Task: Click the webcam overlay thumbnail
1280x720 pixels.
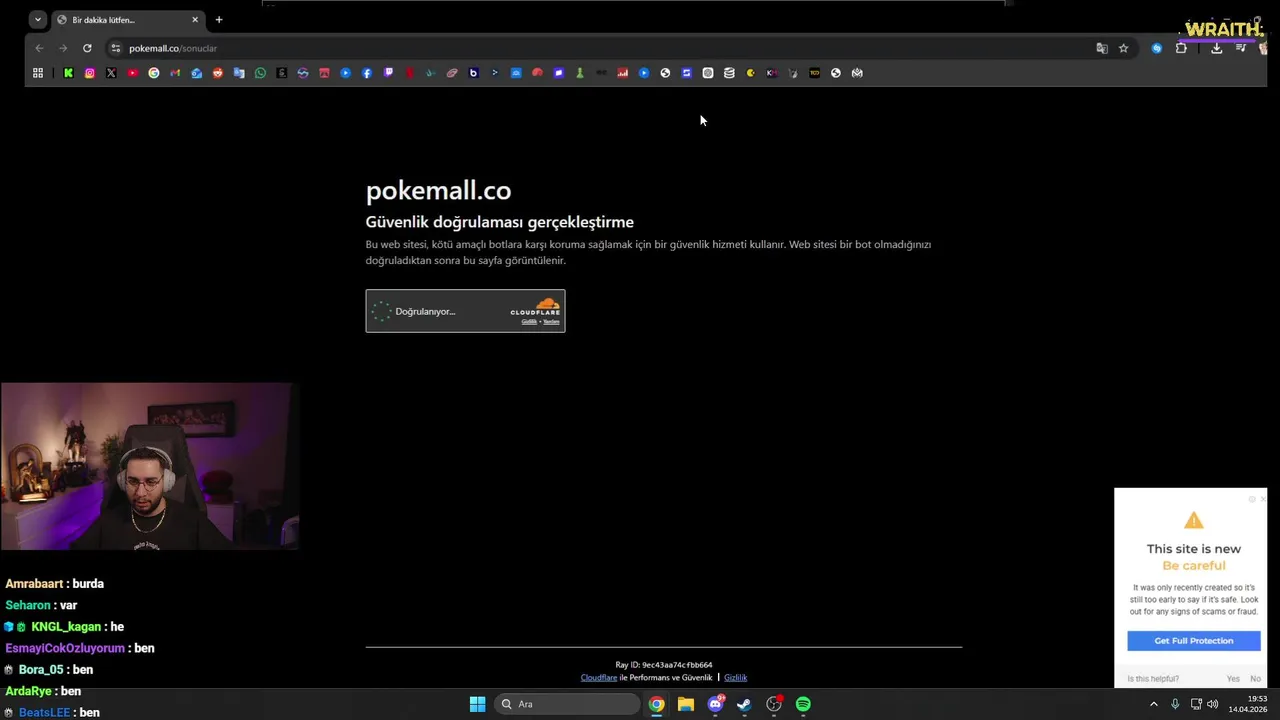Action: click(x=149, y=466)
